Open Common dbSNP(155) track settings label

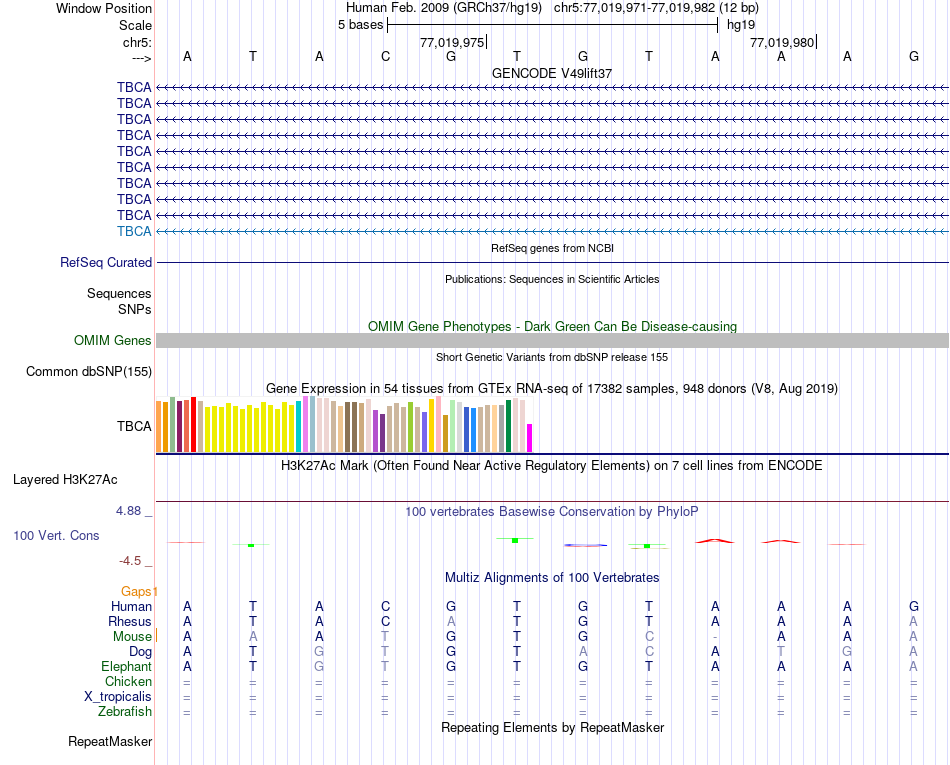click(x=89, y=371)
